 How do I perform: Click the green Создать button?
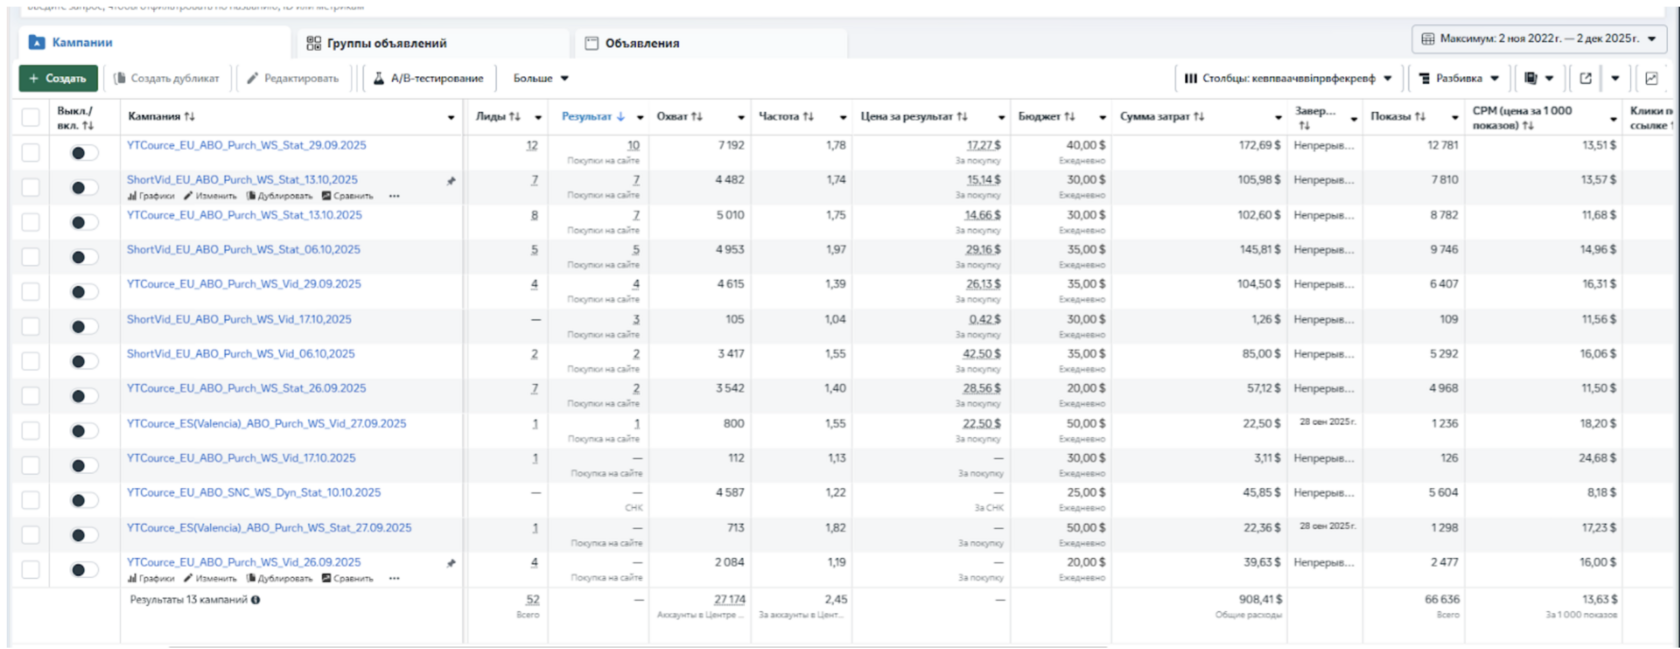coord(58,78)
